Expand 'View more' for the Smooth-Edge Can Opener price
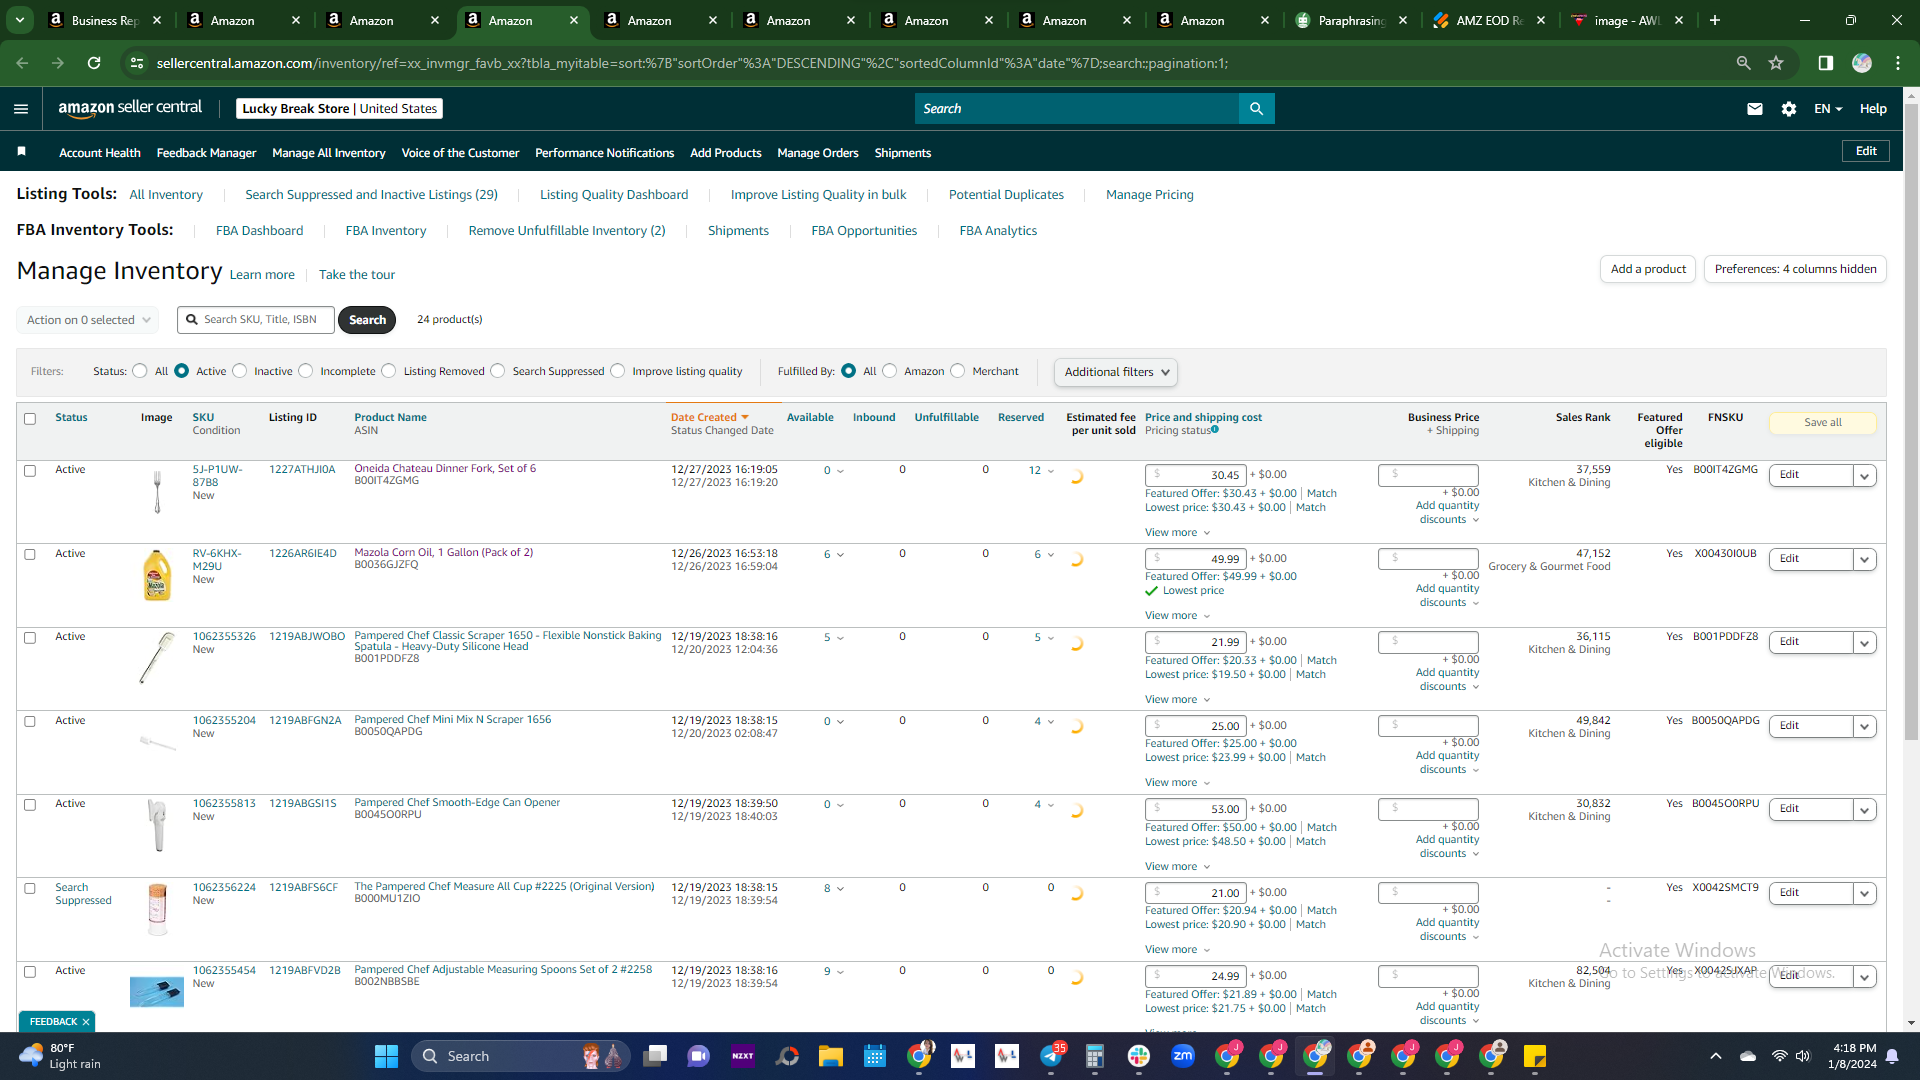This screenshot has width=1920, height=1080. pyautogui.click(x=1178, y=867)
